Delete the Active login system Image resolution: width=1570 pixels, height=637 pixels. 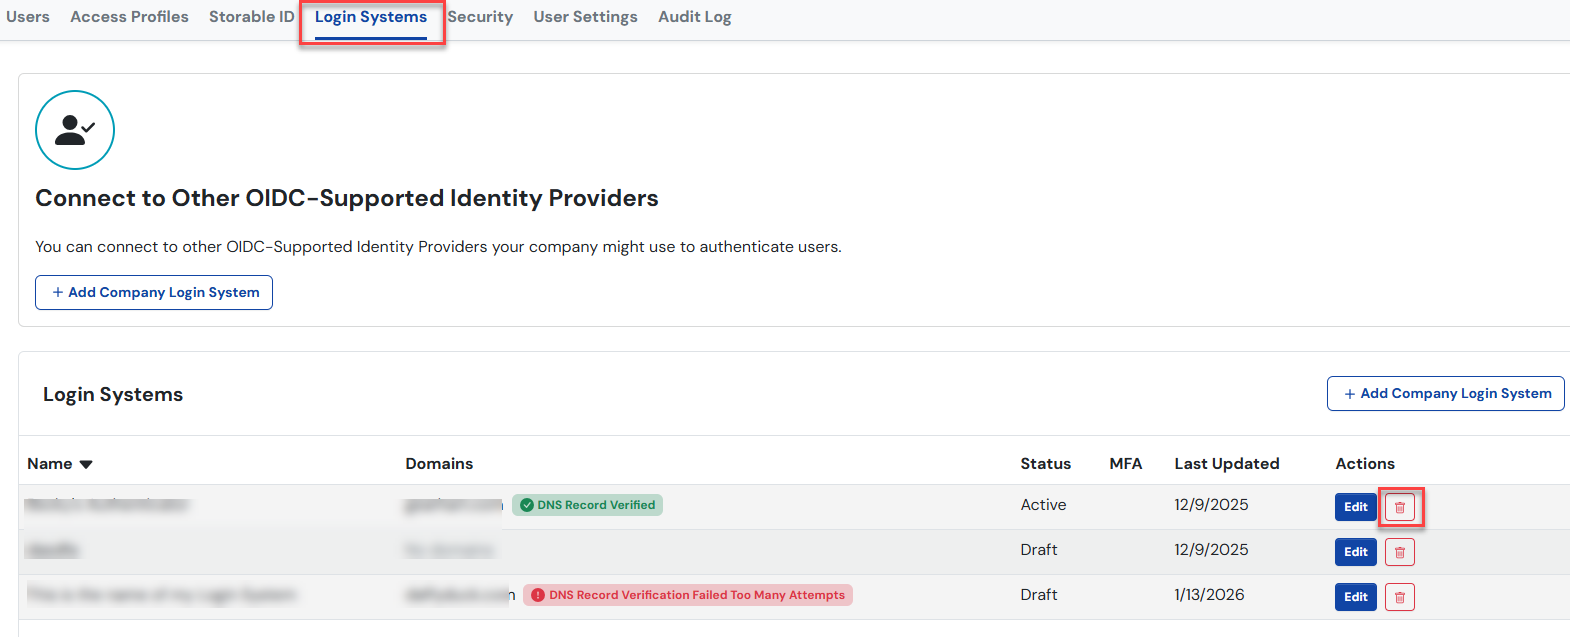pos(1399,507)
